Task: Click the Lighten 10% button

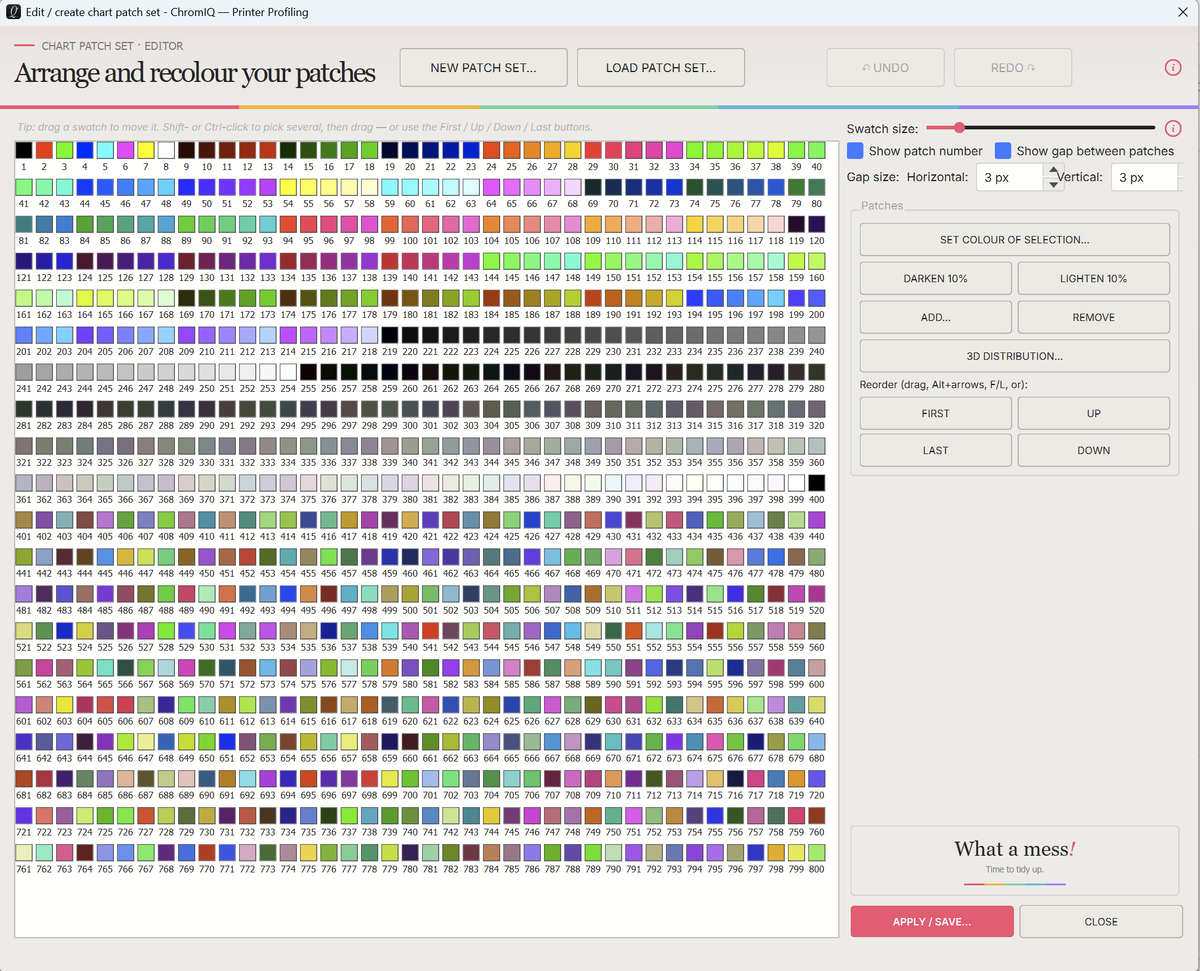Action: coord(1094,278)
